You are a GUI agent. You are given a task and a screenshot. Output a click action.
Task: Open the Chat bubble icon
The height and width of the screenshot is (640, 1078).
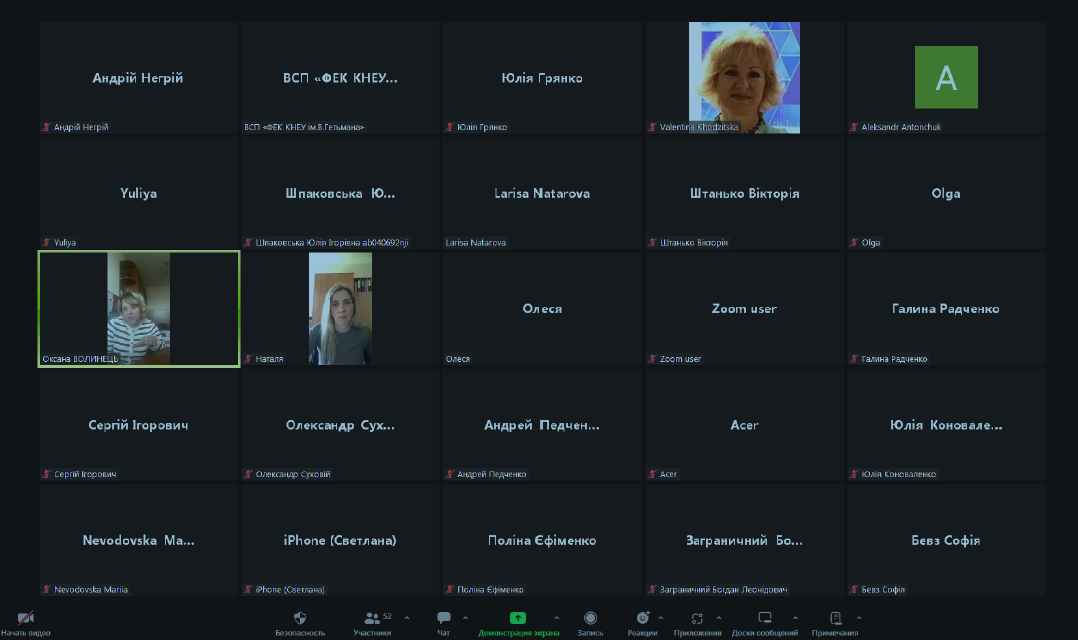[x=443, y=618]
